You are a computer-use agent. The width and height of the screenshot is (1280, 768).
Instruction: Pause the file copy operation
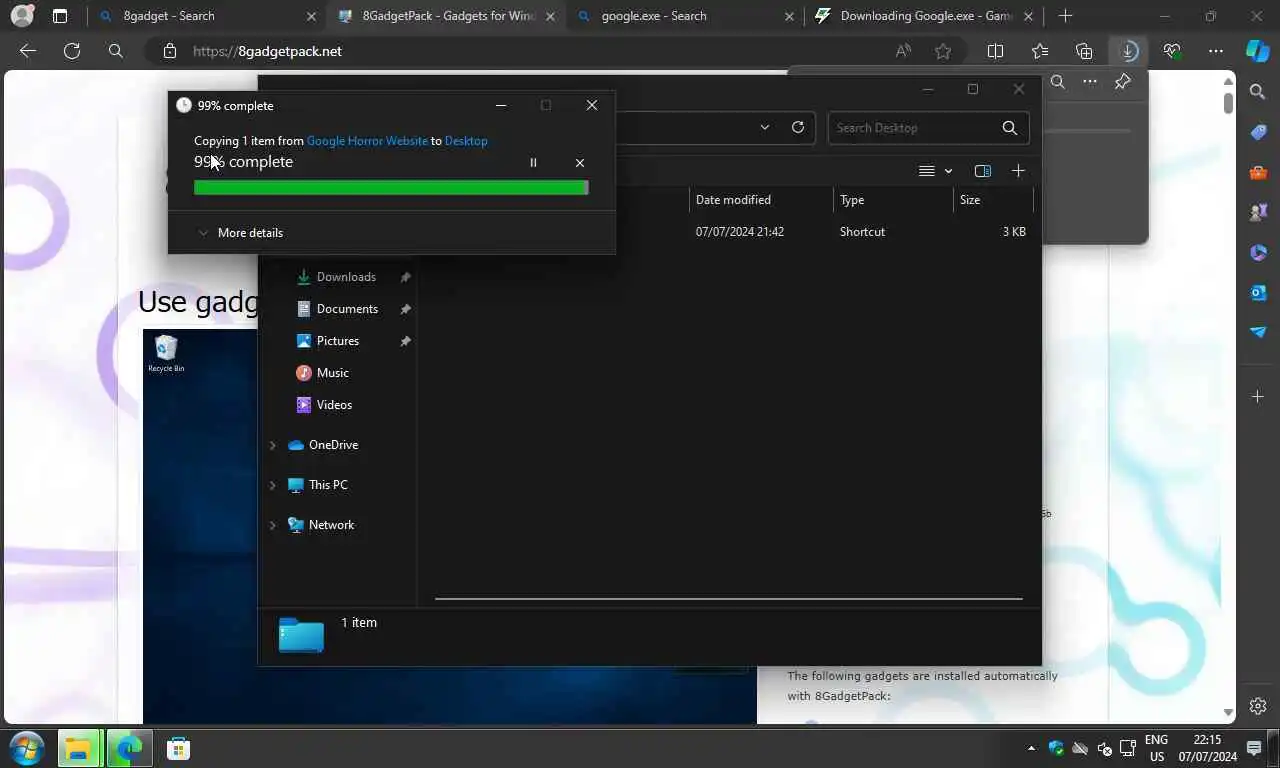point(533,162)
